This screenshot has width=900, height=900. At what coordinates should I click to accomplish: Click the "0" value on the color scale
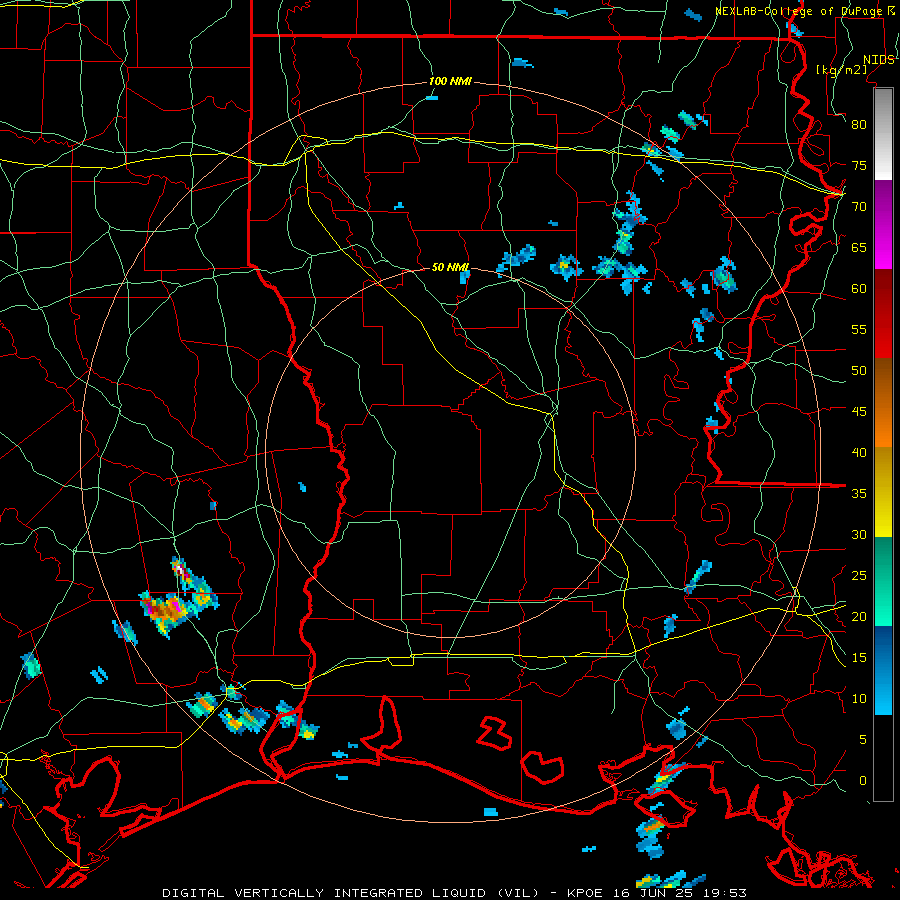pos(863,781)
